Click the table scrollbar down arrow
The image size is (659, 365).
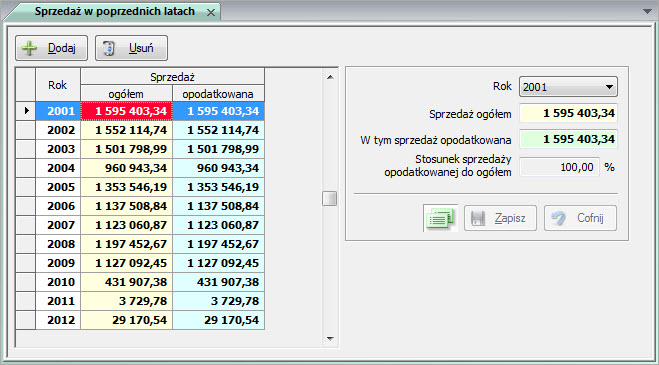(330, 338)
